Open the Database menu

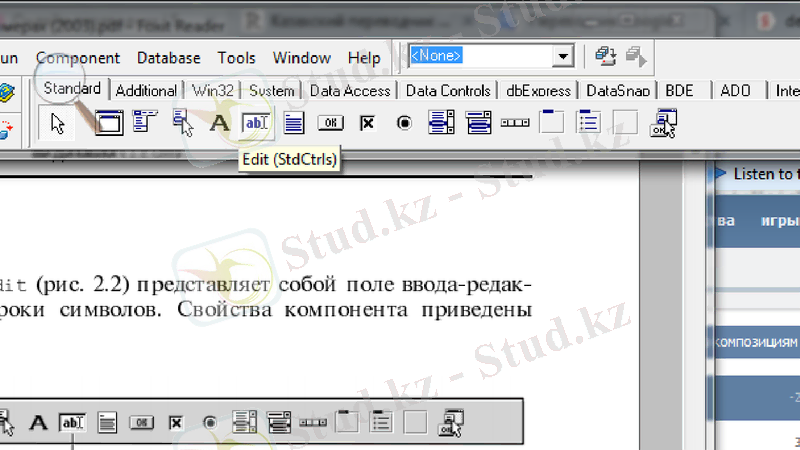click(x=168, y=58)
